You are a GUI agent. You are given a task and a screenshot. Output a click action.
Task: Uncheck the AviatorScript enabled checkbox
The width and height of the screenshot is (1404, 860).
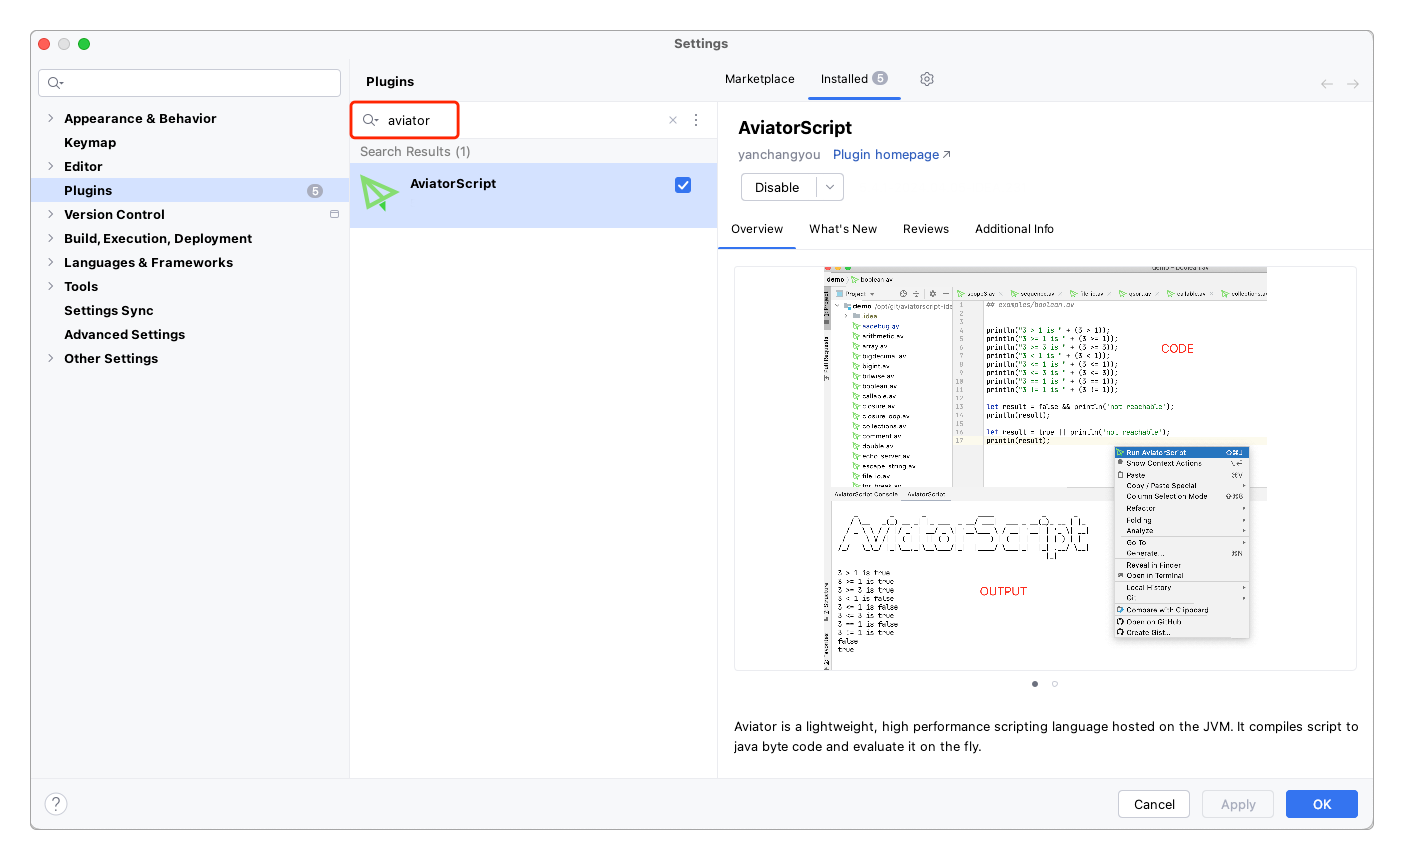683,185
